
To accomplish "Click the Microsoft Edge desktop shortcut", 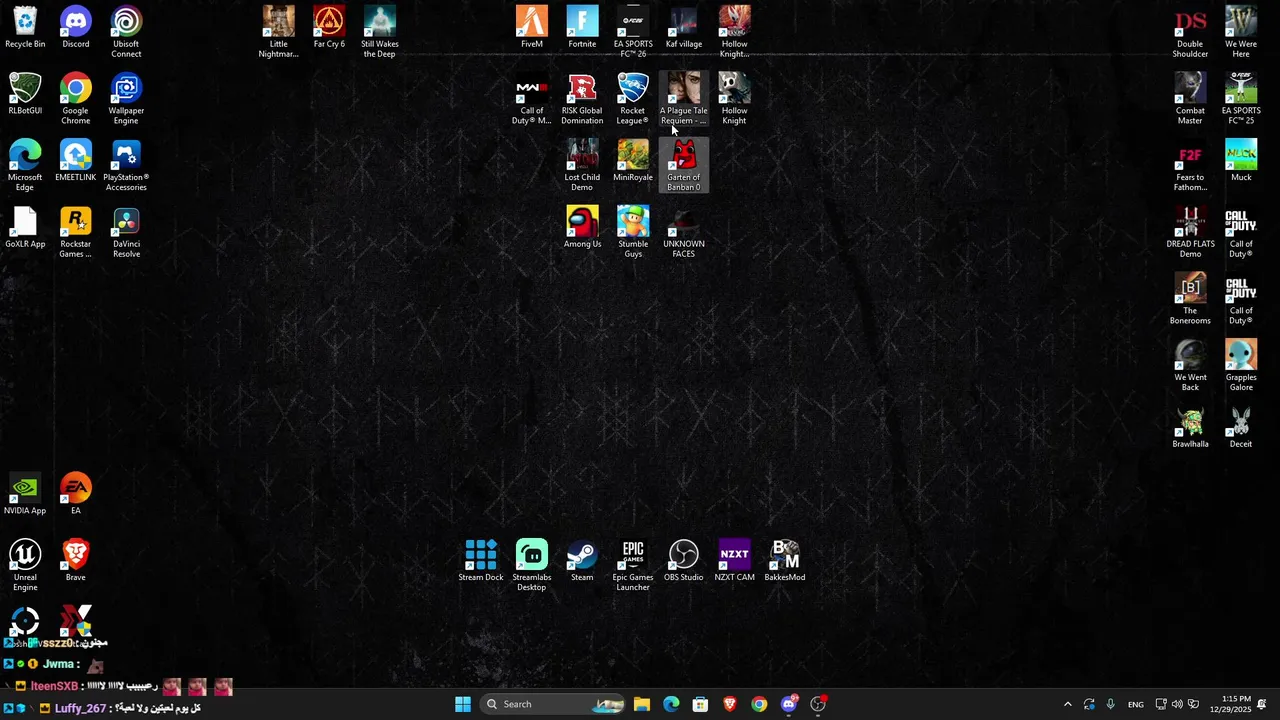I will [x=25, y=166].
